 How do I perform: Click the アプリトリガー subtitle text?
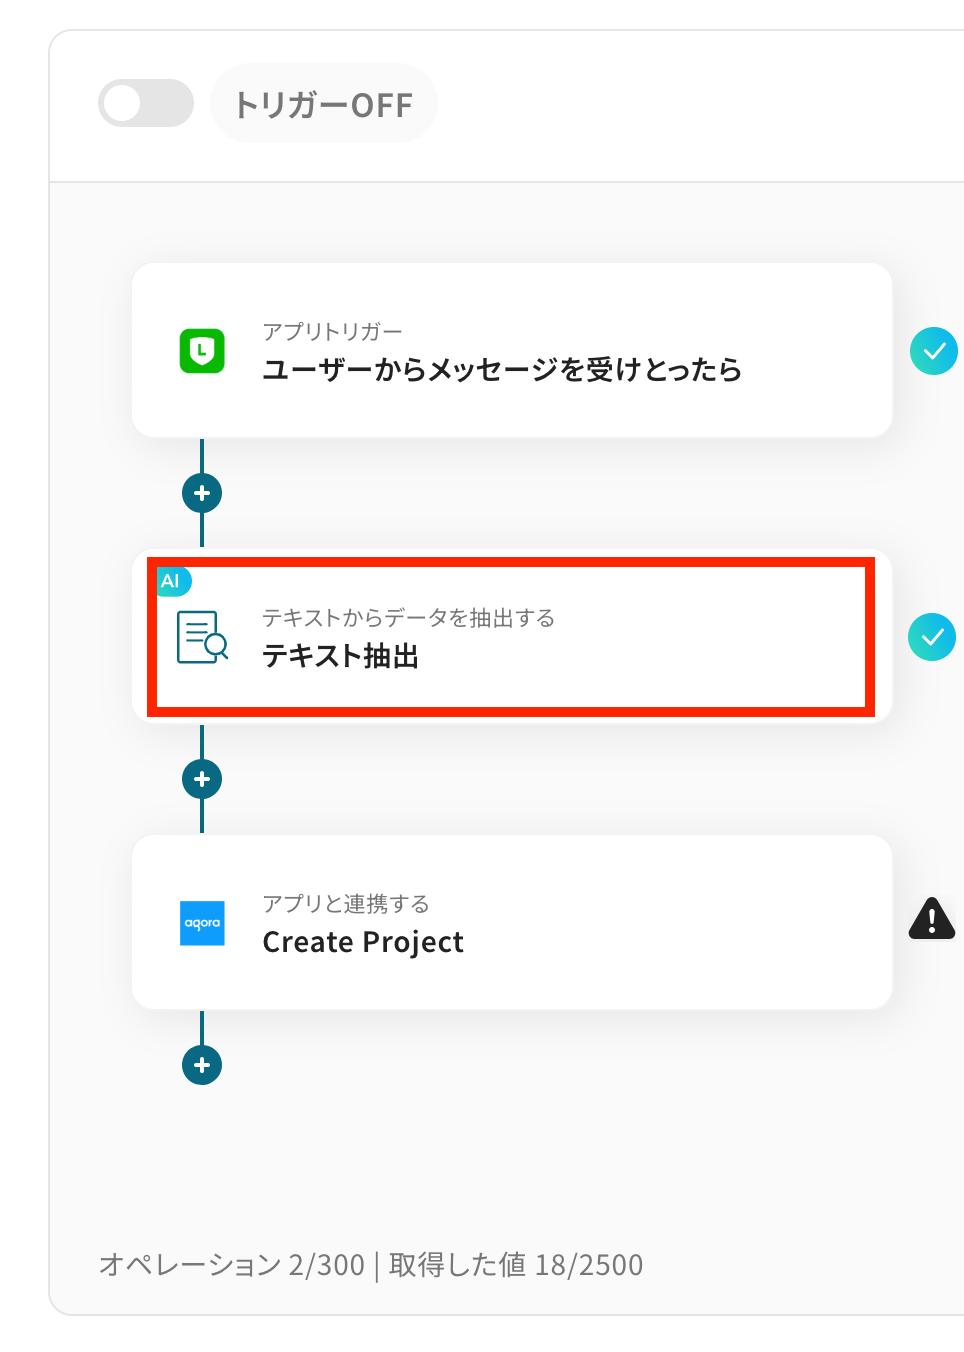[332, 331]
